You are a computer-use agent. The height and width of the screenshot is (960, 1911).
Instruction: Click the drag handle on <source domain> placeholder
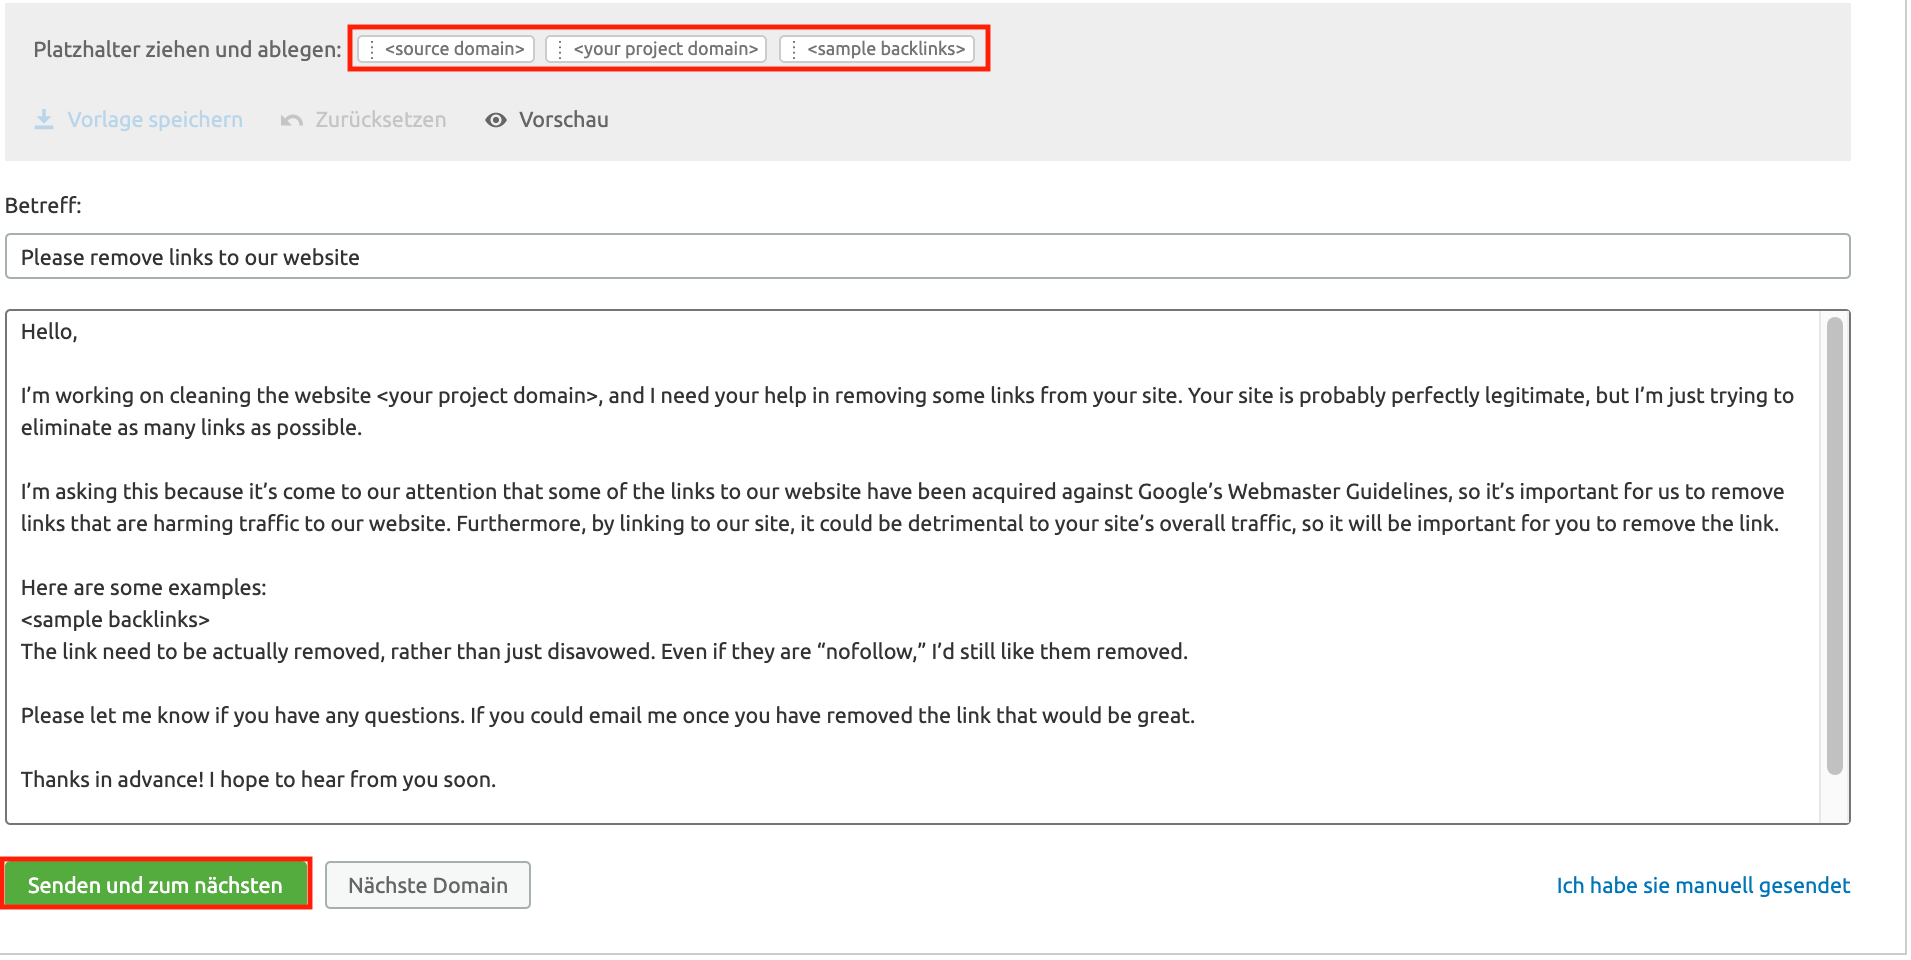pos(371,48)
